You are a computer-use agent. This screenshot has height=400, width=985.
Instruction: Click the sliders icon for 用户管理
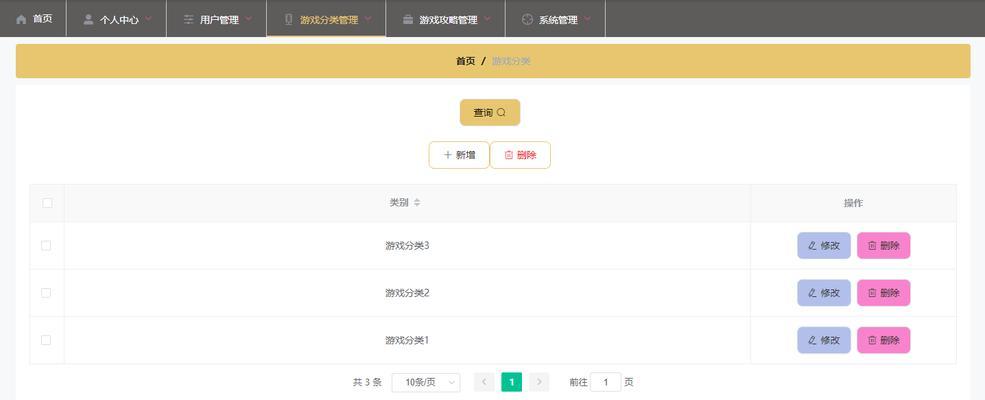188,19
